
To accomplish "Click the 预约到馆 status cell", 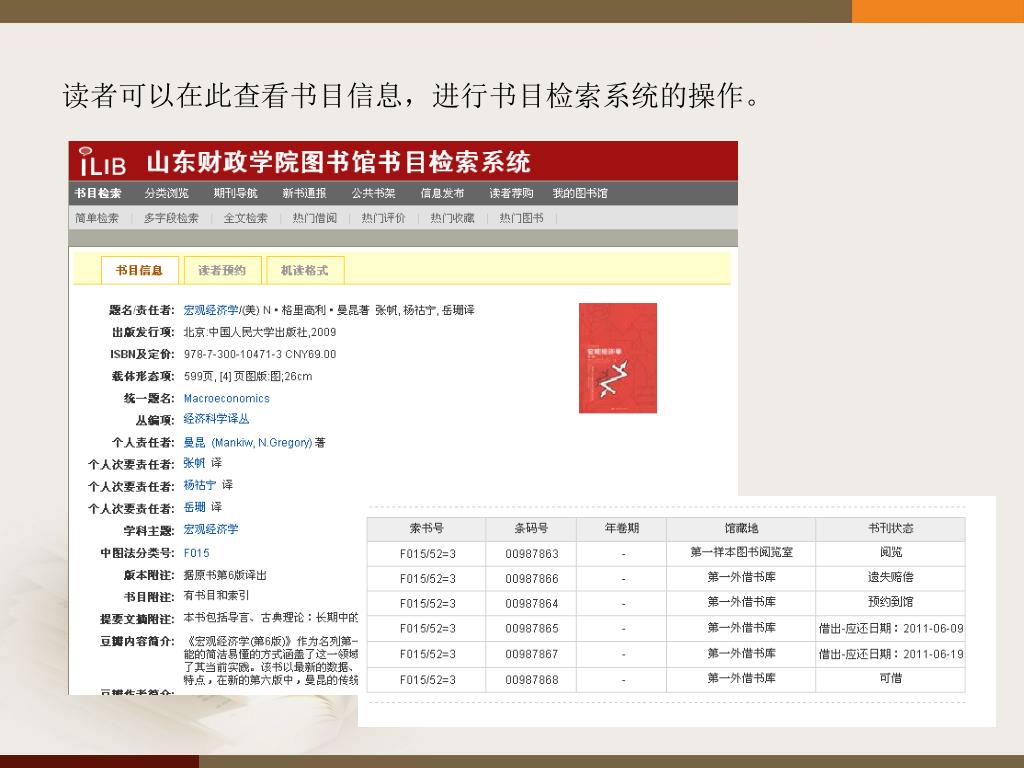I will point(890,602).
